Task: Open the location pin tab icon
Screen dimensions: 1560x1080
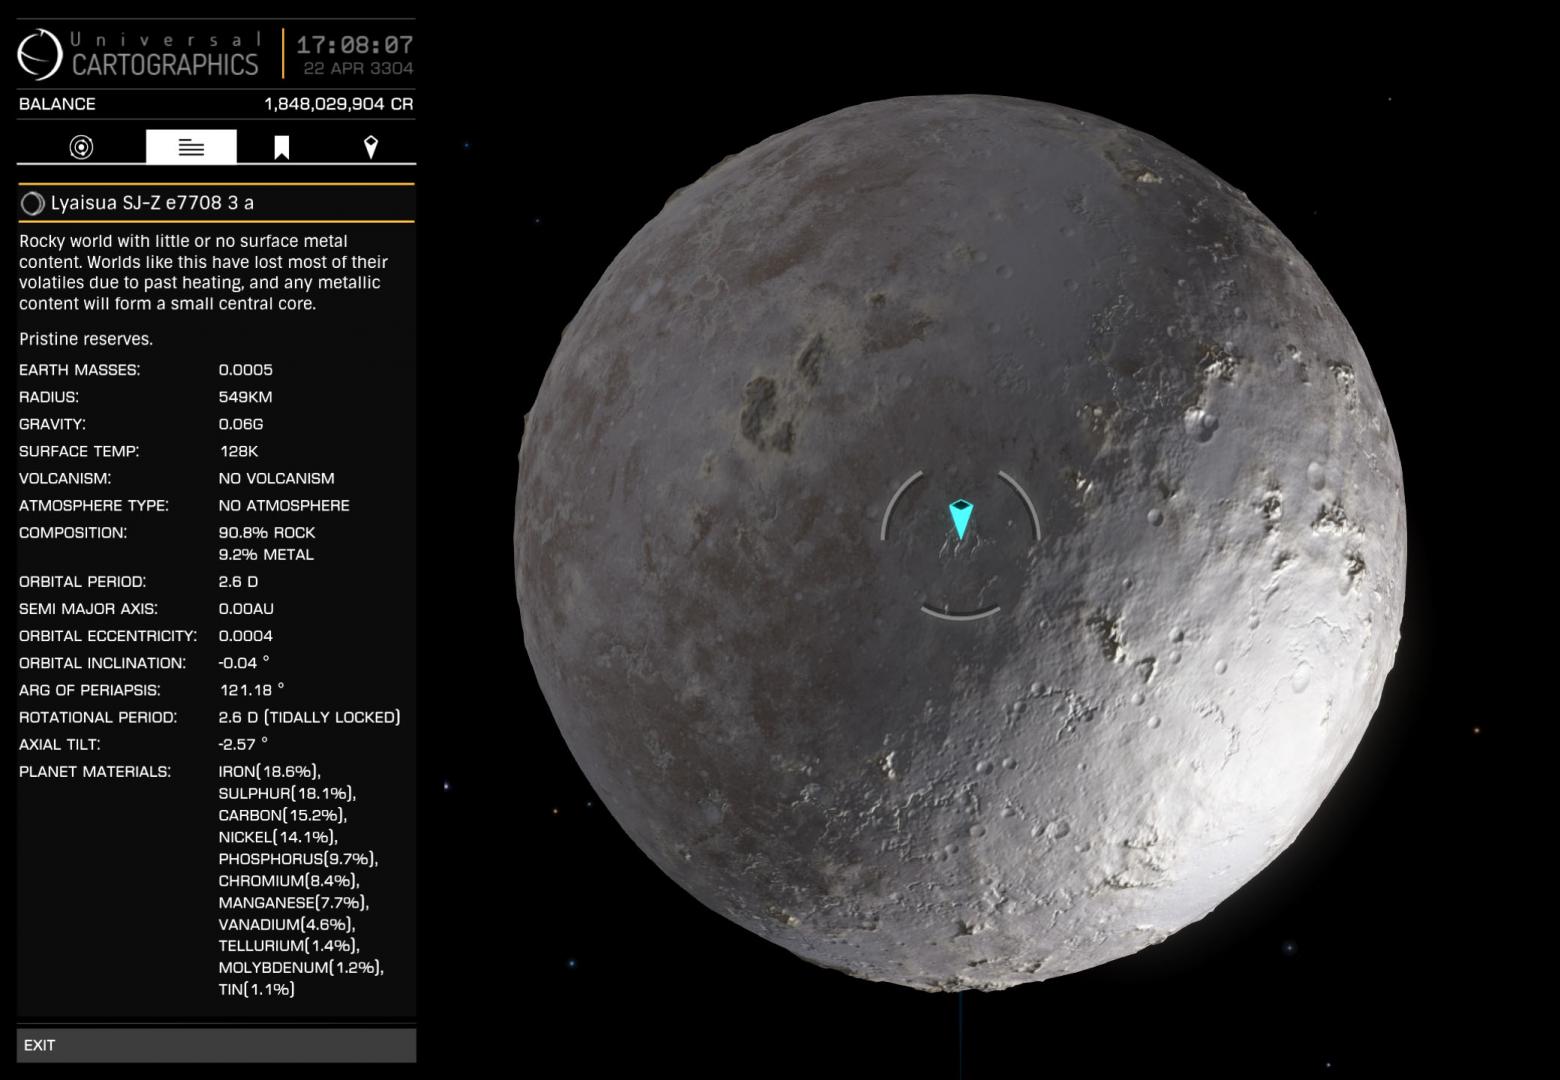Action: coord(371,147)
